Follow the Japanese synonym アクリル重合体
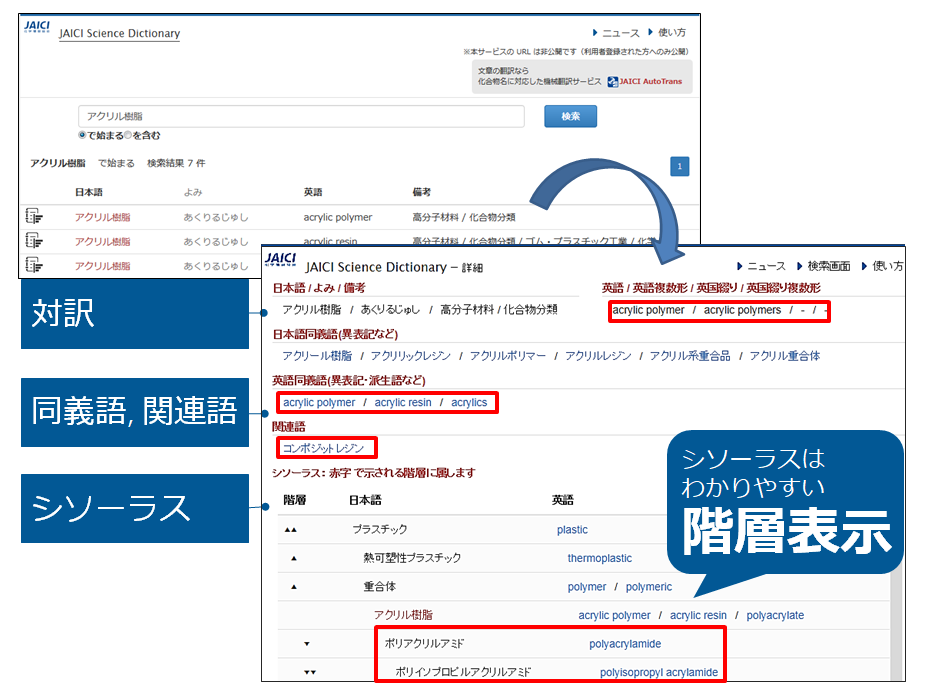The image size is (930, 698). click(x=785, y=356)
